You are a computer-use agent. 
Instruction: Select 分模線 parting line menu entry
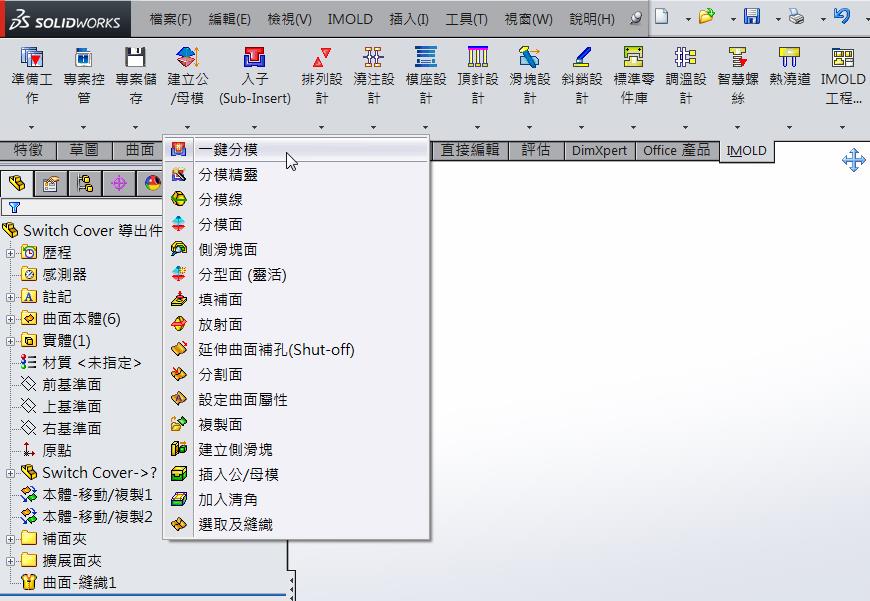[221, 200]
